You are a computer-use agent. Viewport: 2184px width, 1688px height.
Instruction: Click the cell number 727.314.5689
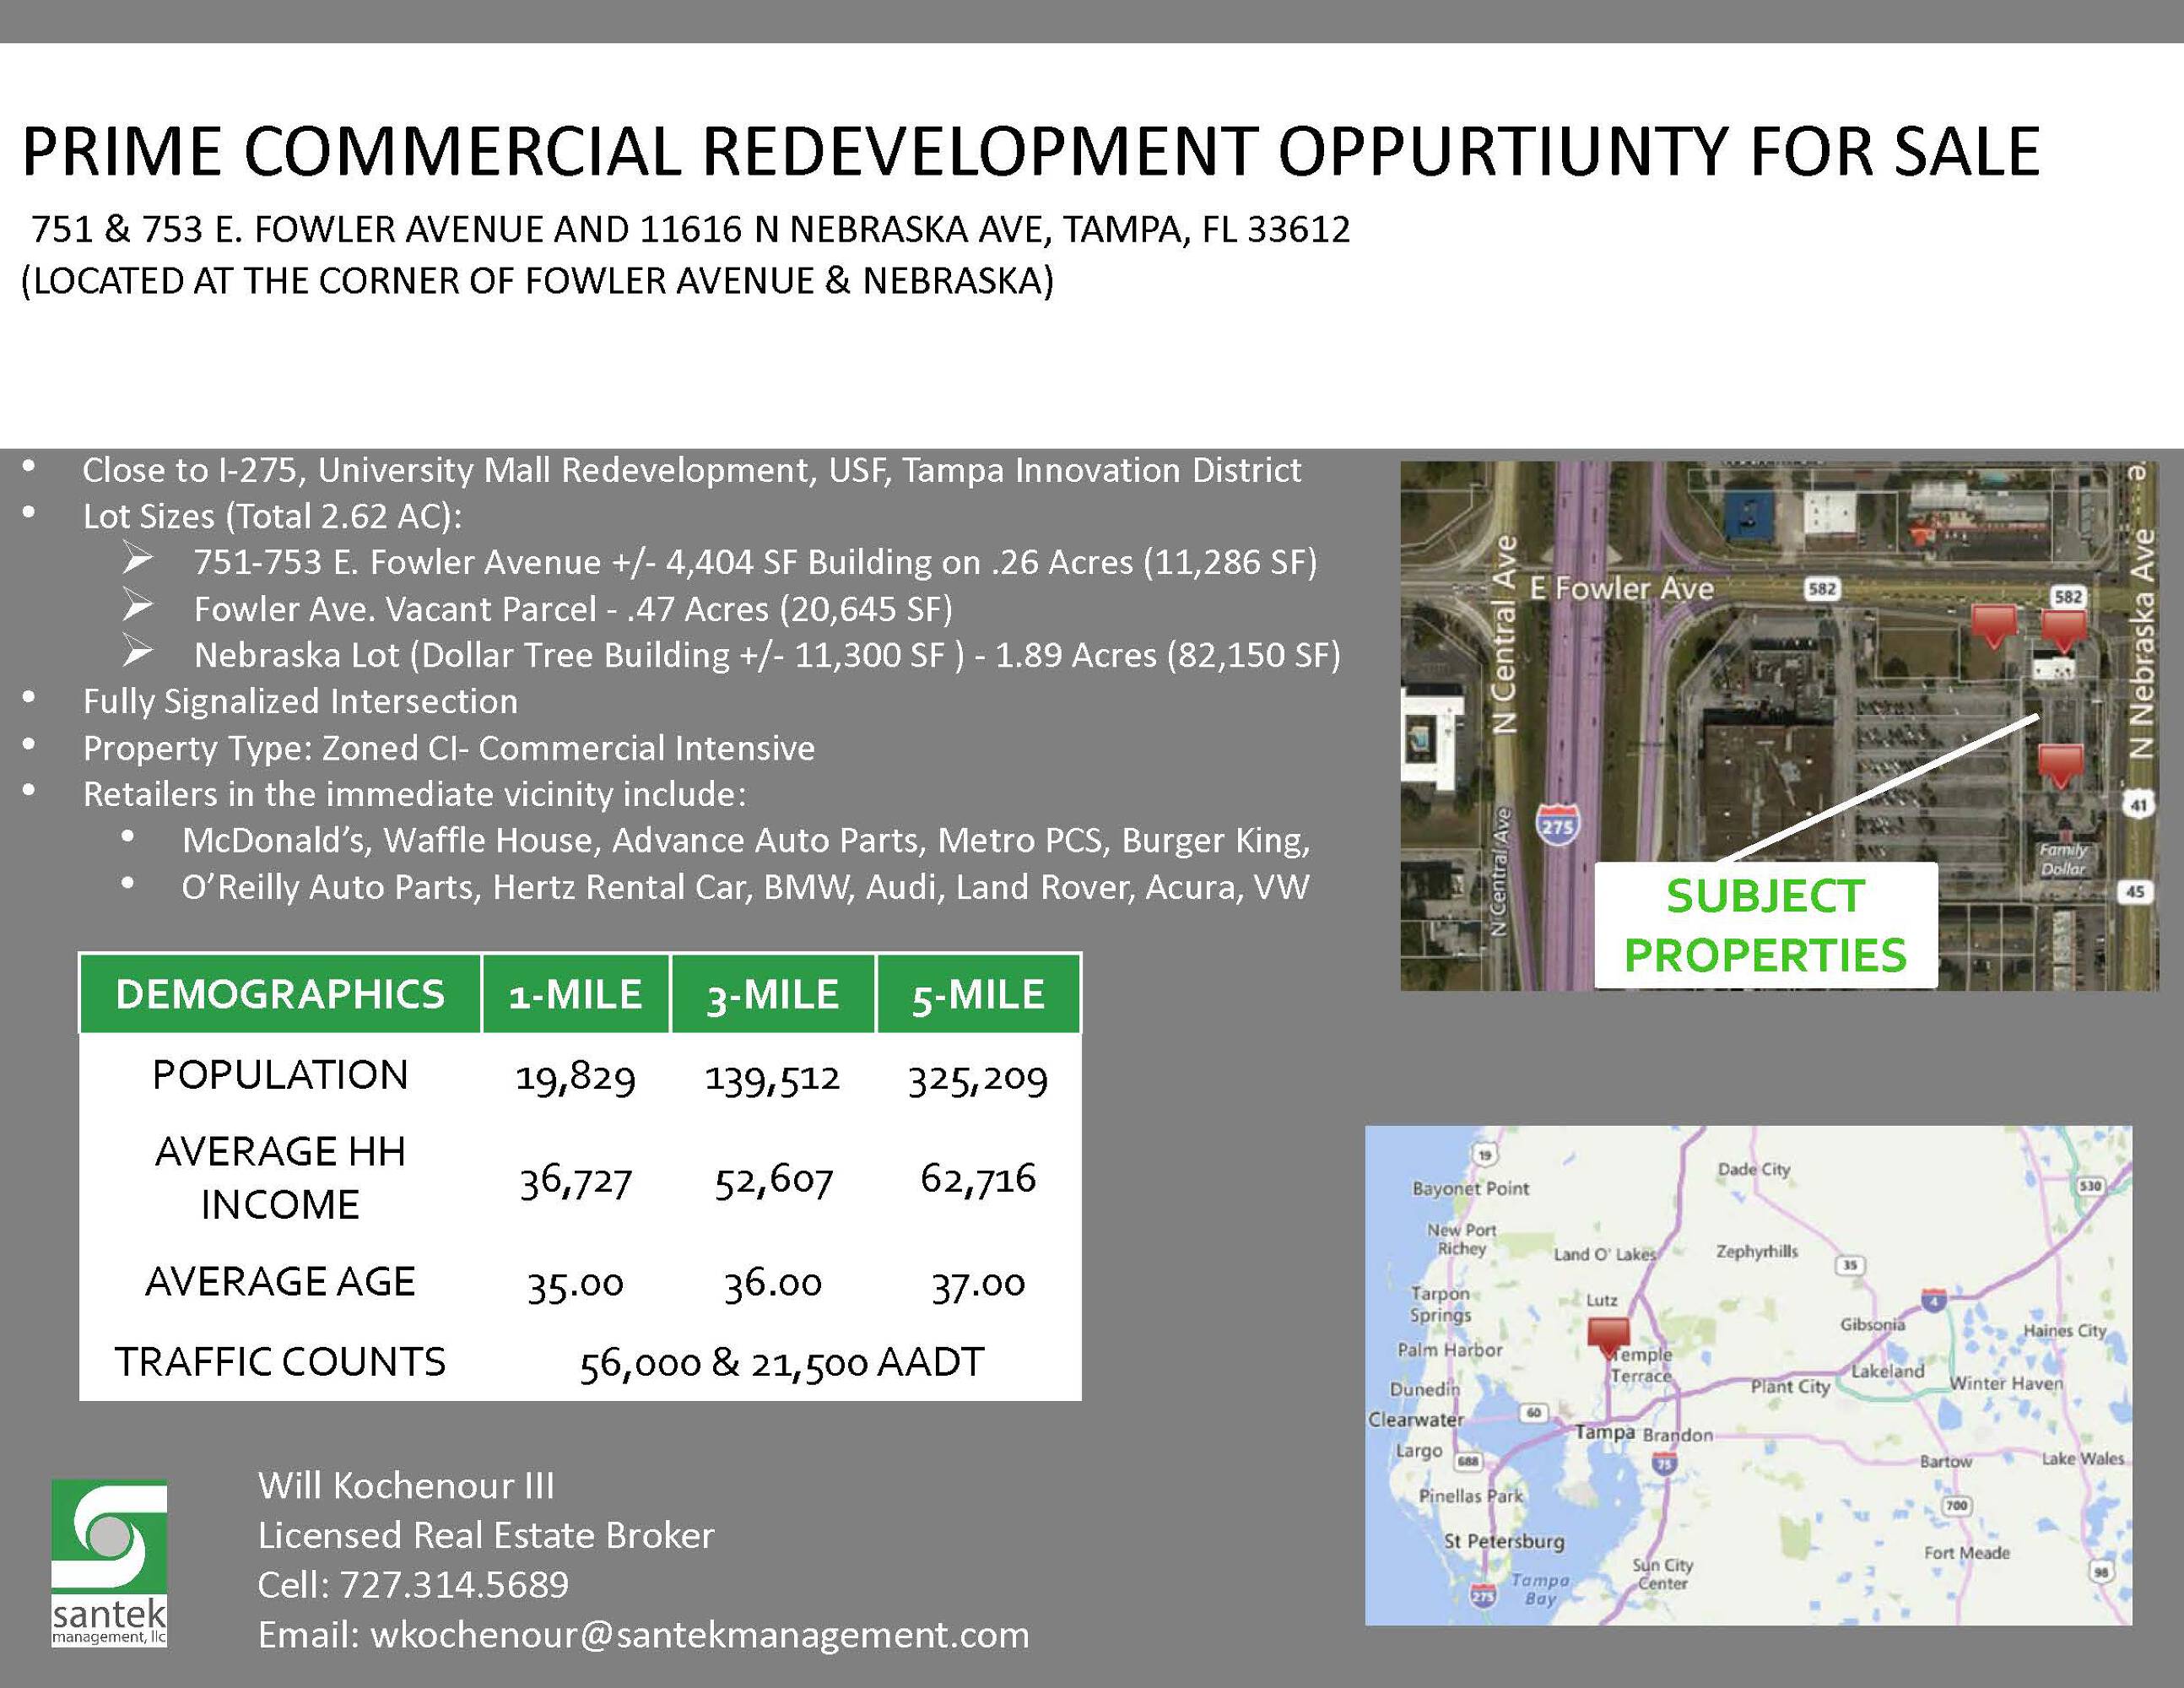(x=453, y=1584)
